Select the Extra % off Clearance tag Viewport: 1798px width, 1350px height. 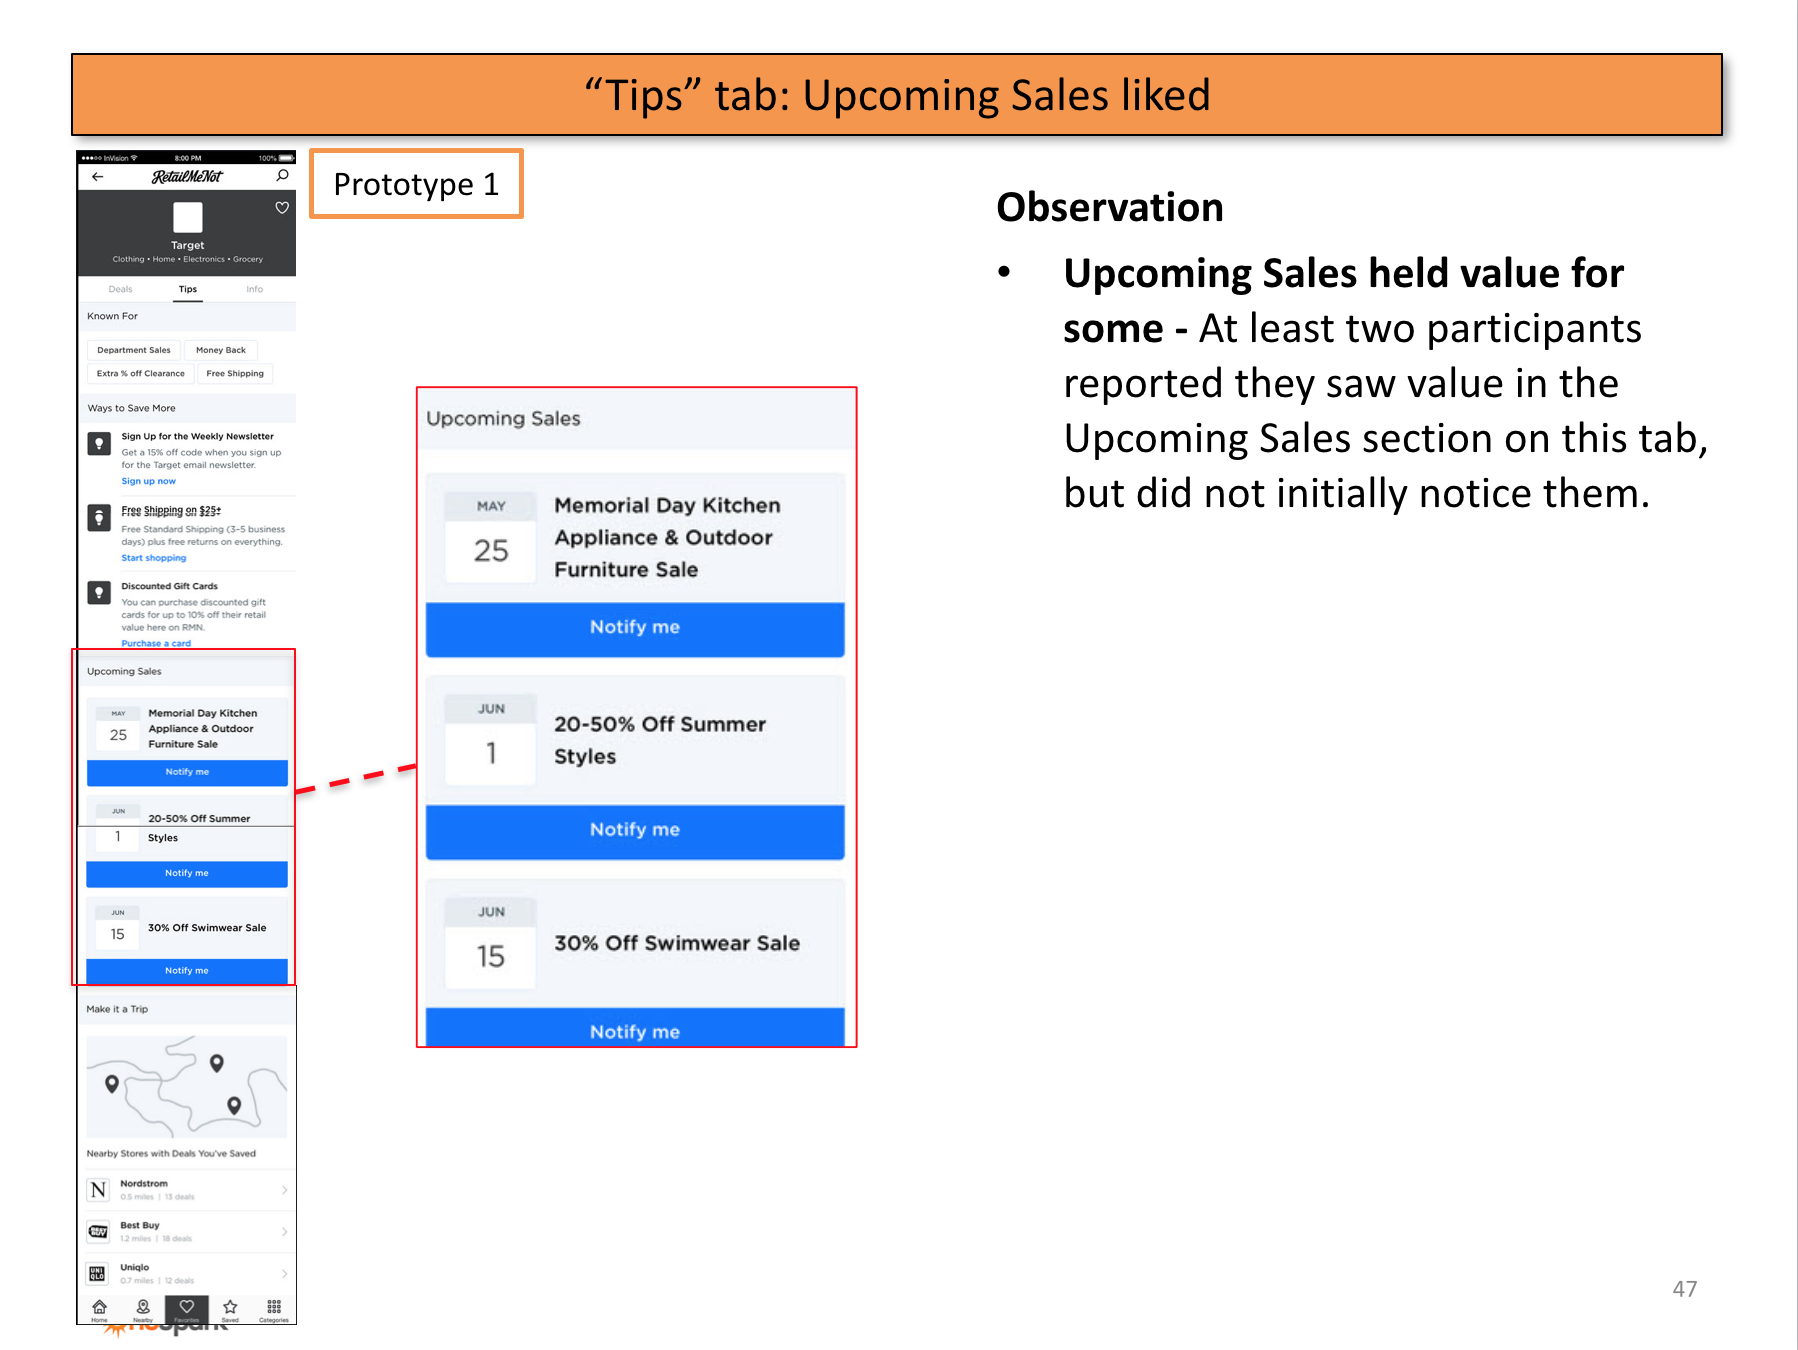140,373
